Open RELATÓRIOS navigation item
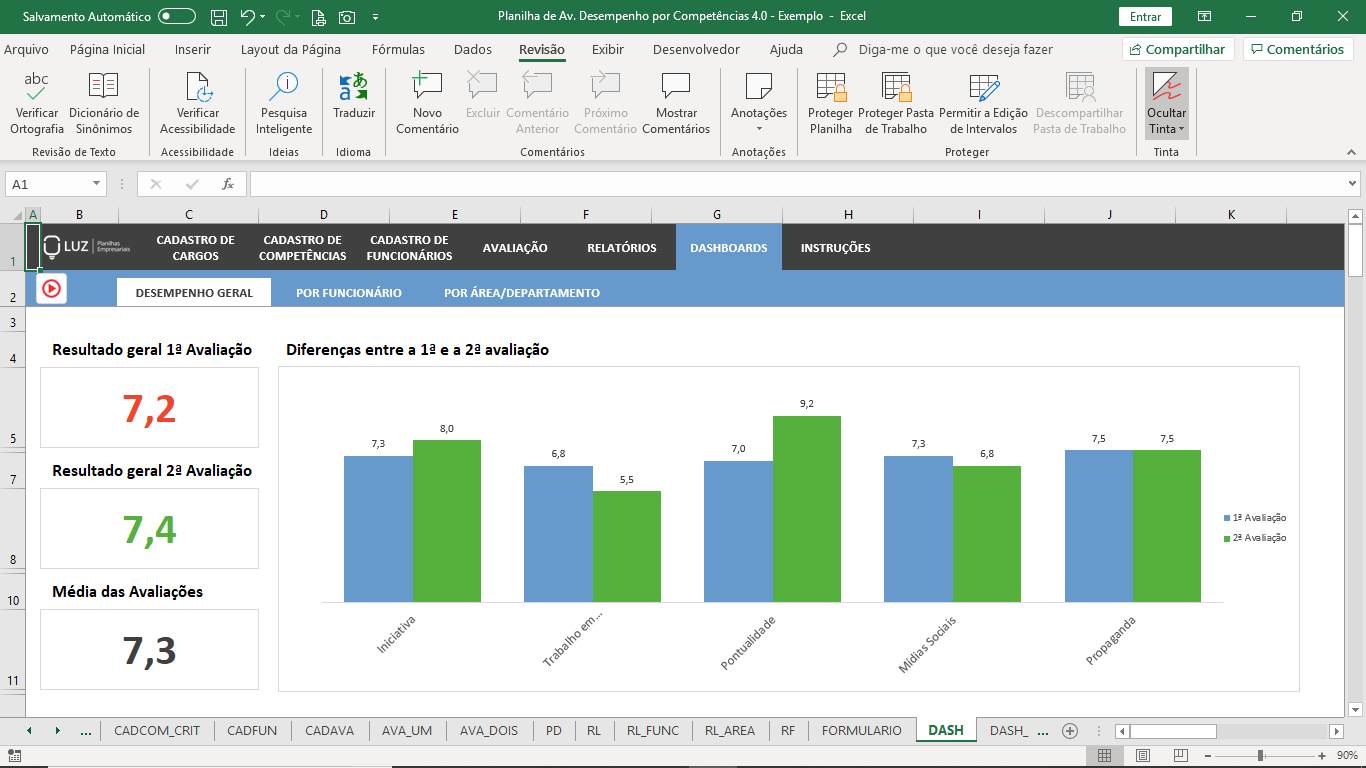Screen dimensions: 1366x768 (622, 248)
